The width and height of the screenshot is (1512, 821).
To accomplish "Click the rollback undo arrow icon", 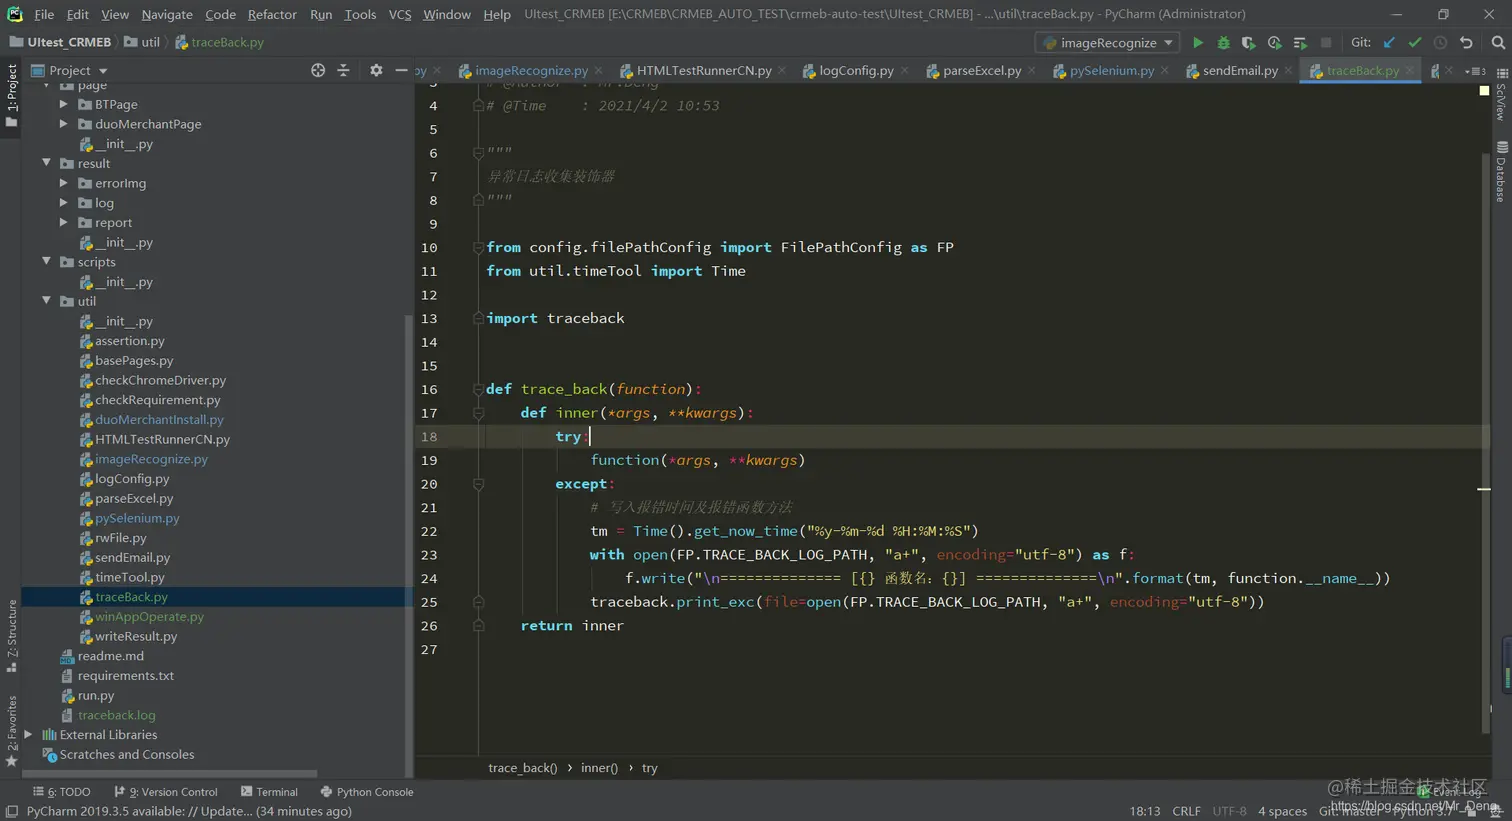I will [x=1466, y=43].
